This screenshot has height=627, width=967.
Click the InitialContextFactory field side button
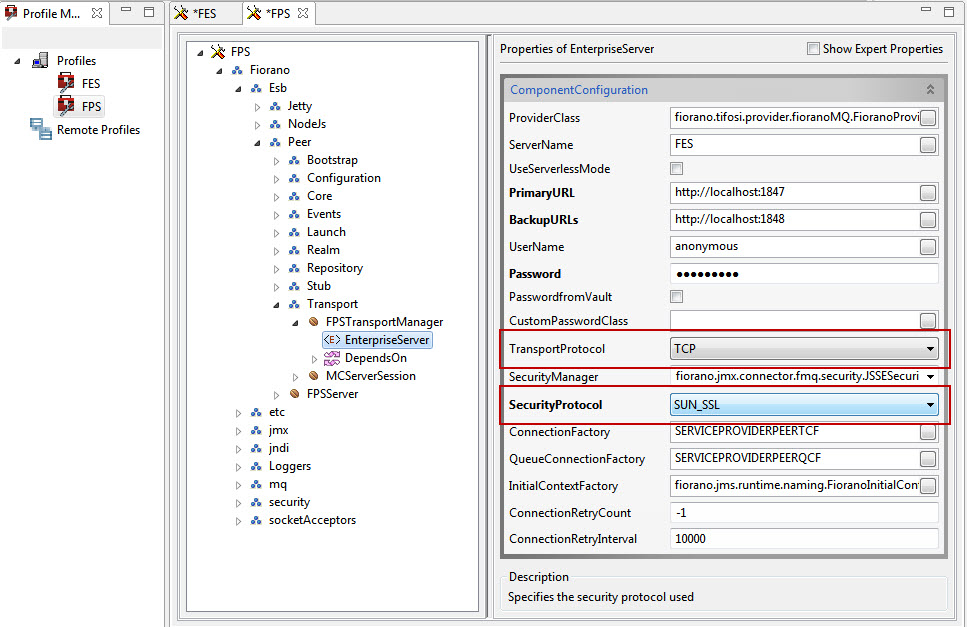click(928, 486)
